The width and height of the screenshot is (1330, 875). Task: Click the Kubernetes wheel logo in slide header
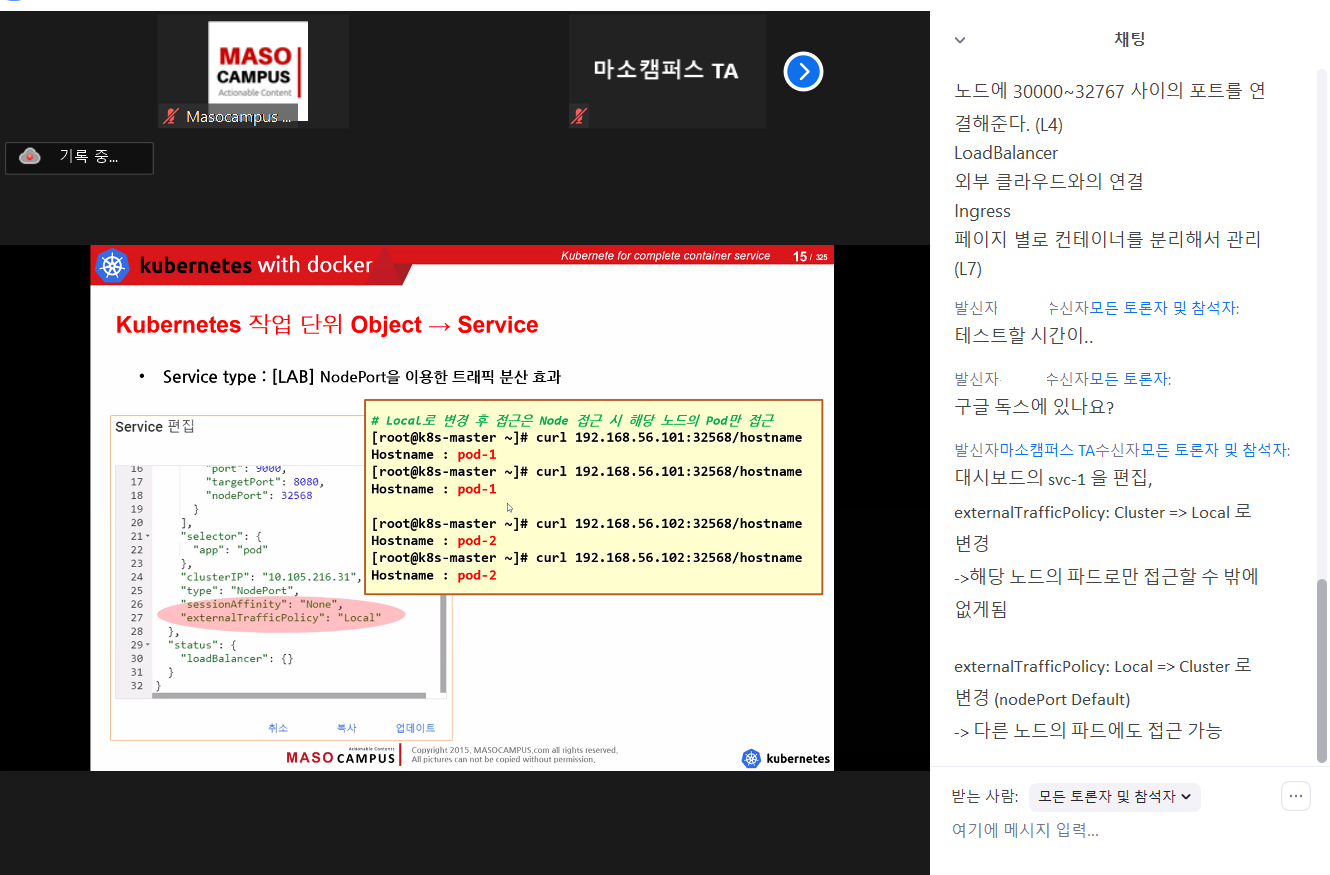(x=112, y=266)
